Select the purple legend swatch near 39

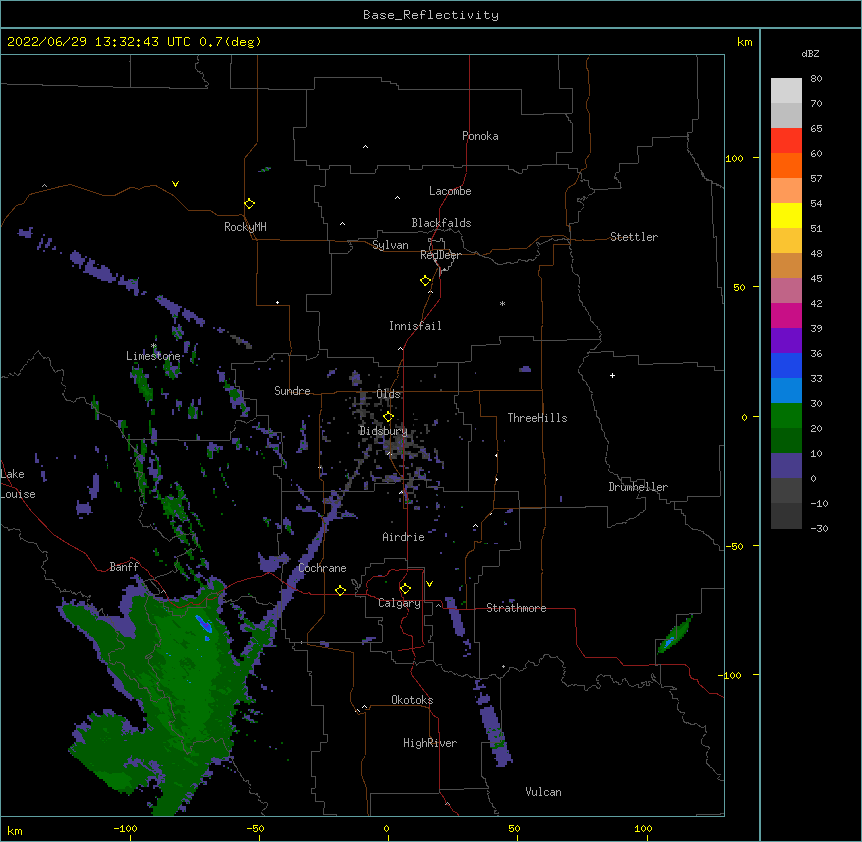pos(786,341)
